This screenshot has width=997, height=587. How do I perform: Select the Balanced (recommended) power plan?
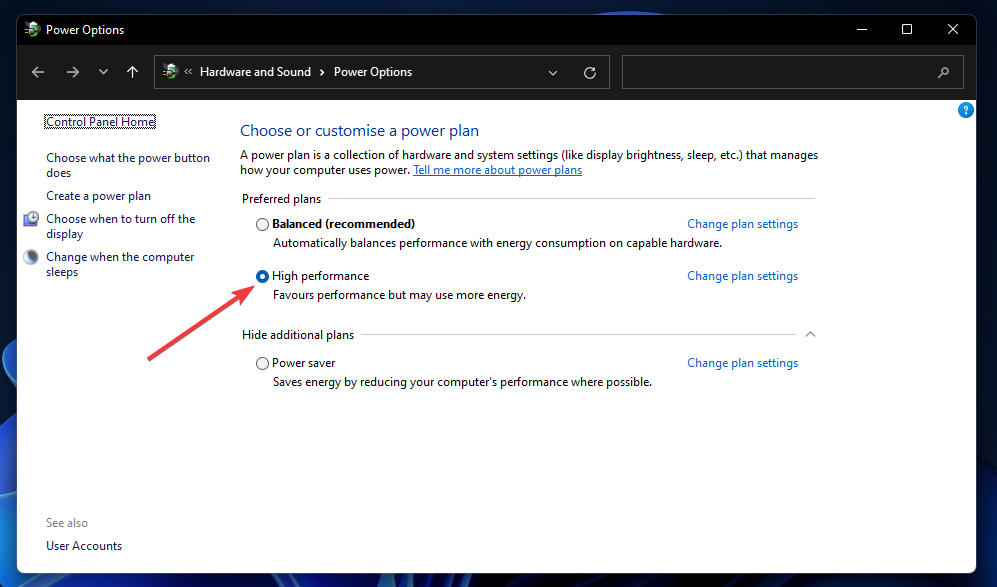click(261, 223)
